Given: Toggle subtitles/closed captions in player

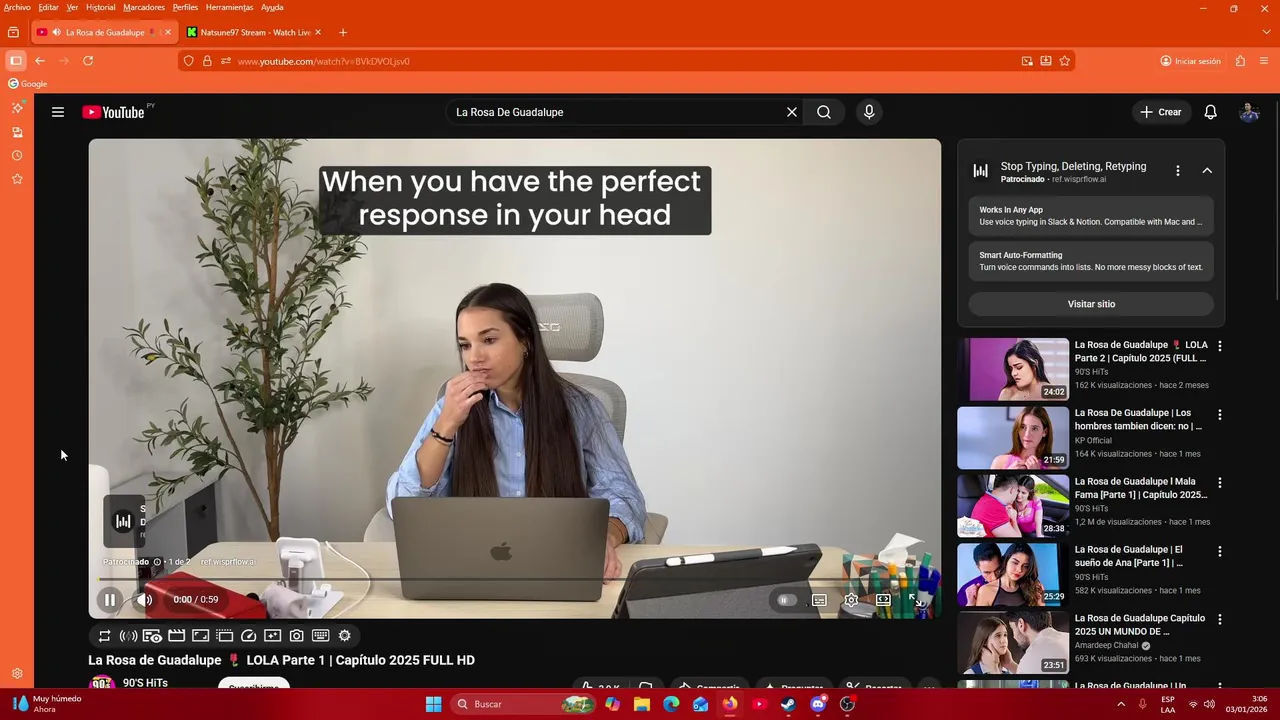Looking at the screenshot, I should (819, 600).
